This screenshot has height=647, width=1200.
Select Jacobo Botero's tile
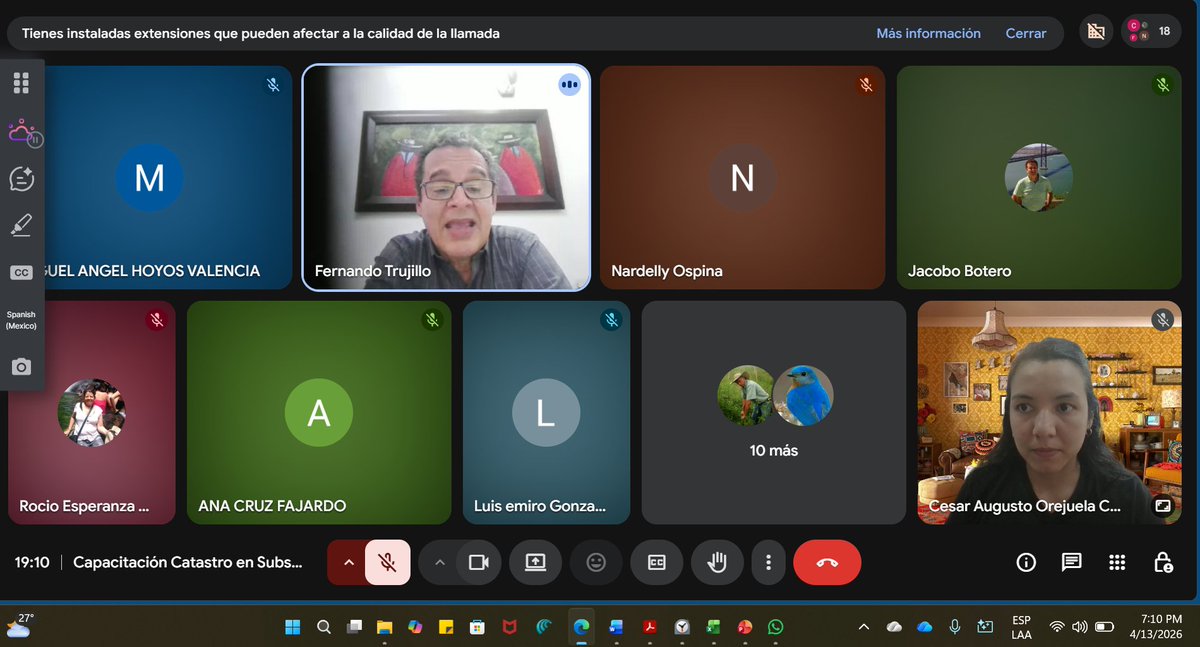point(1039,178)
